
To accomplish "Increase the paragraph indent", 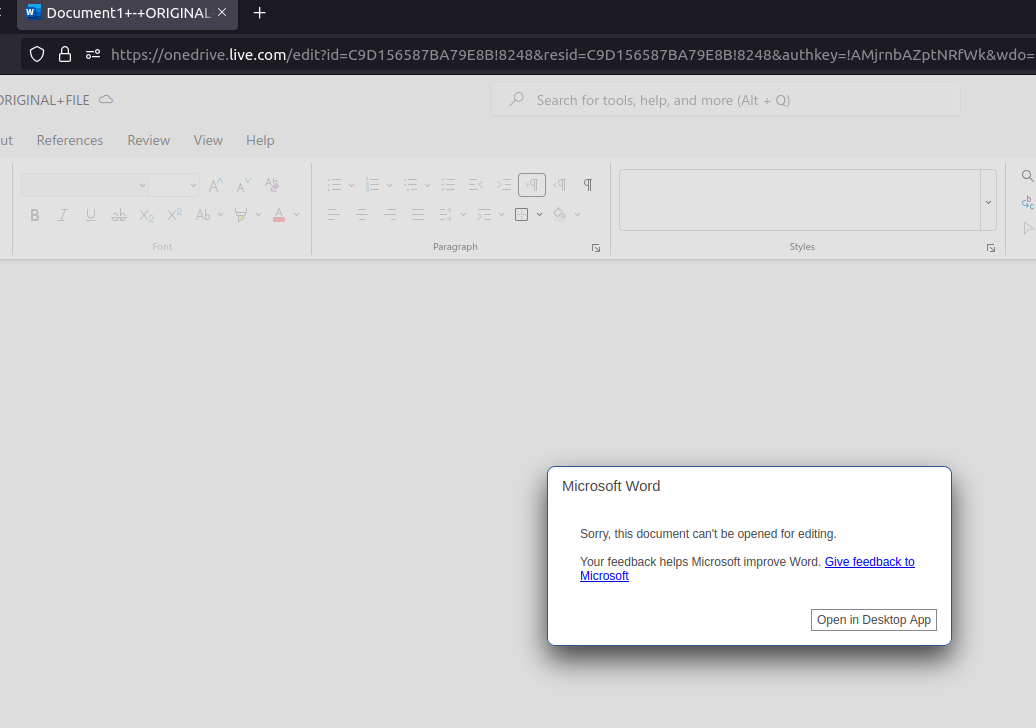I will coord(503,185).
